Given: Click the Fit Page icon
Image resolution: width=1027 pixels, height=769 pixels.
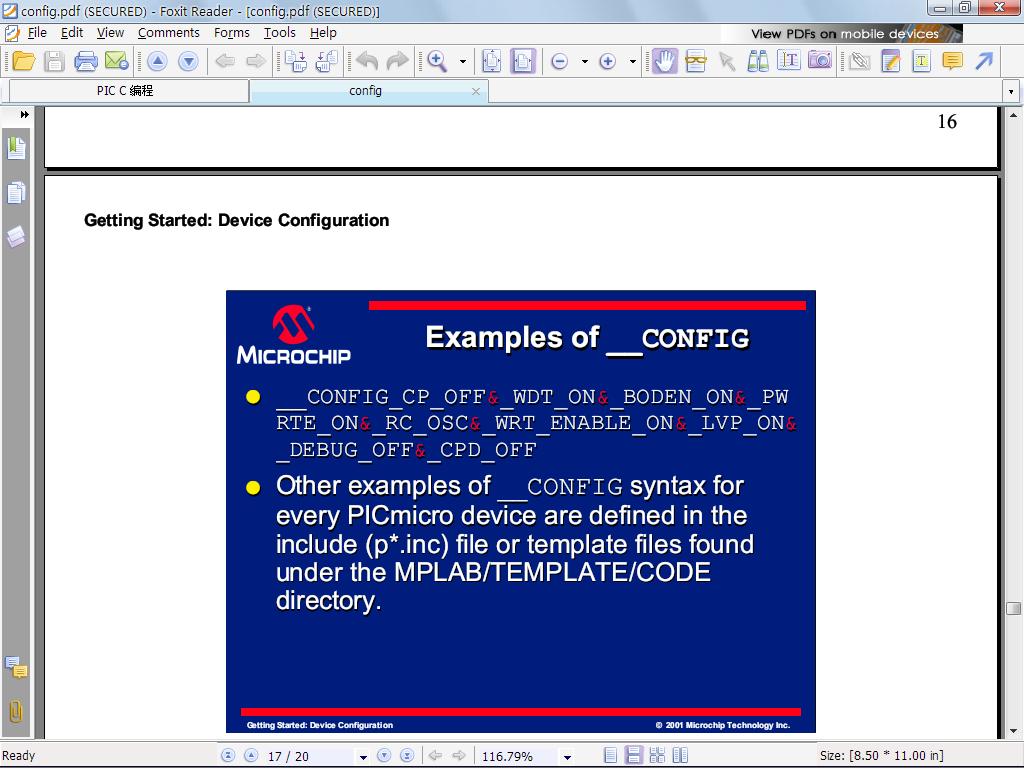Looking at the screenshot, I should pyautogui.click(x=492, y=62).
